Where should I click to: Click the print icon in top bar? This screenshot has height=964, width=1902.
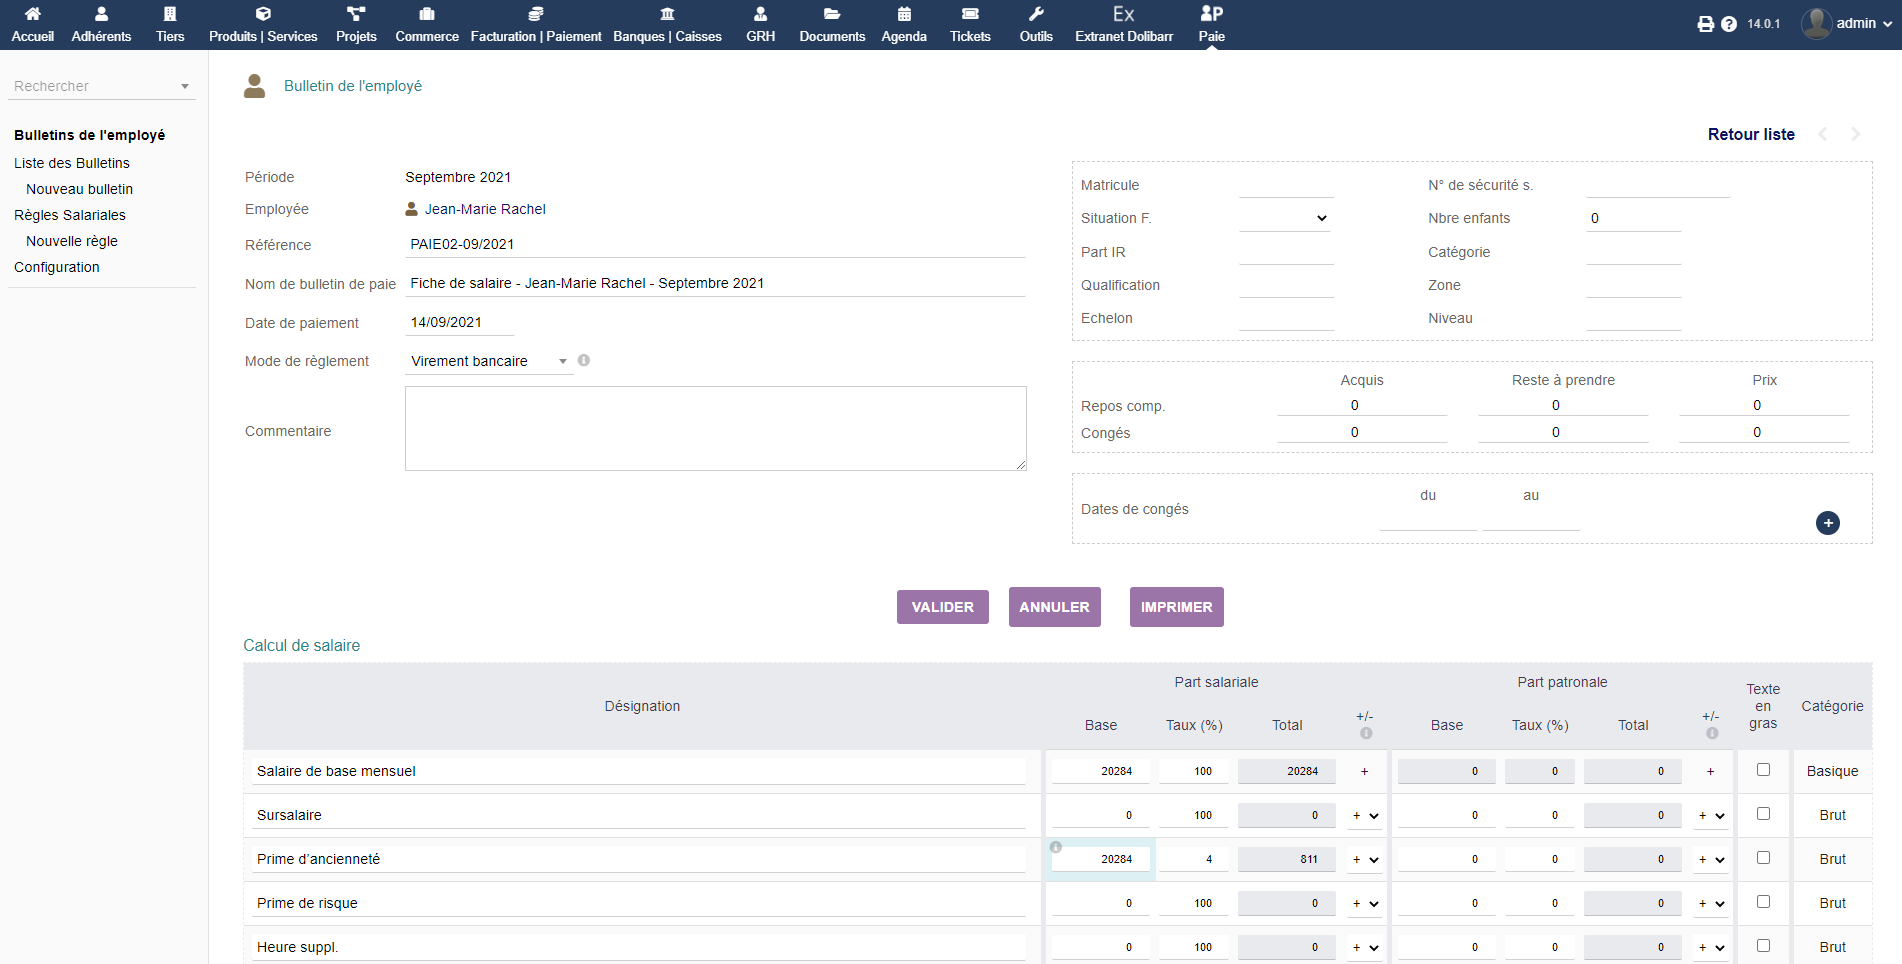click(x=1705, y=24)
